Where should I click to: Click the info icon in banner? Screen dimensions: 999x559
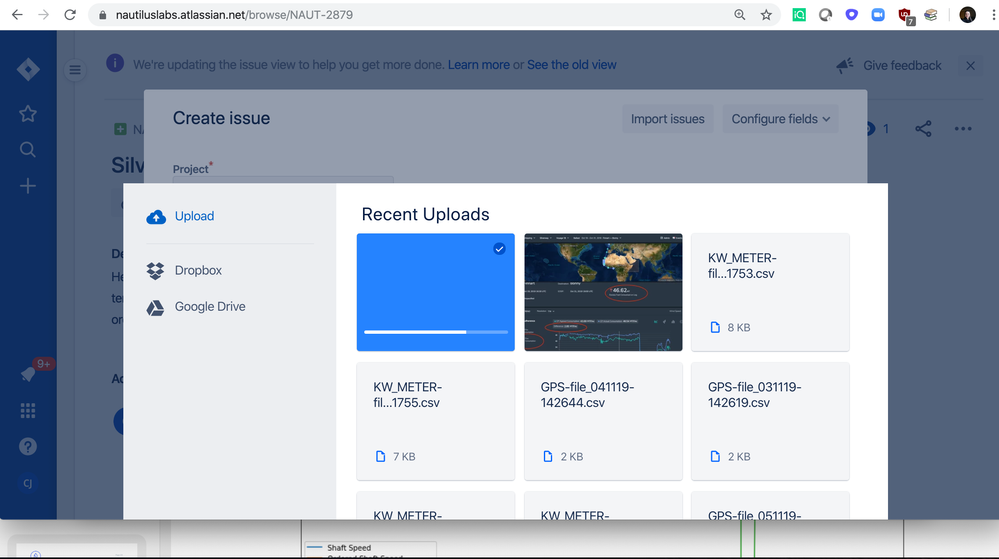115,64
